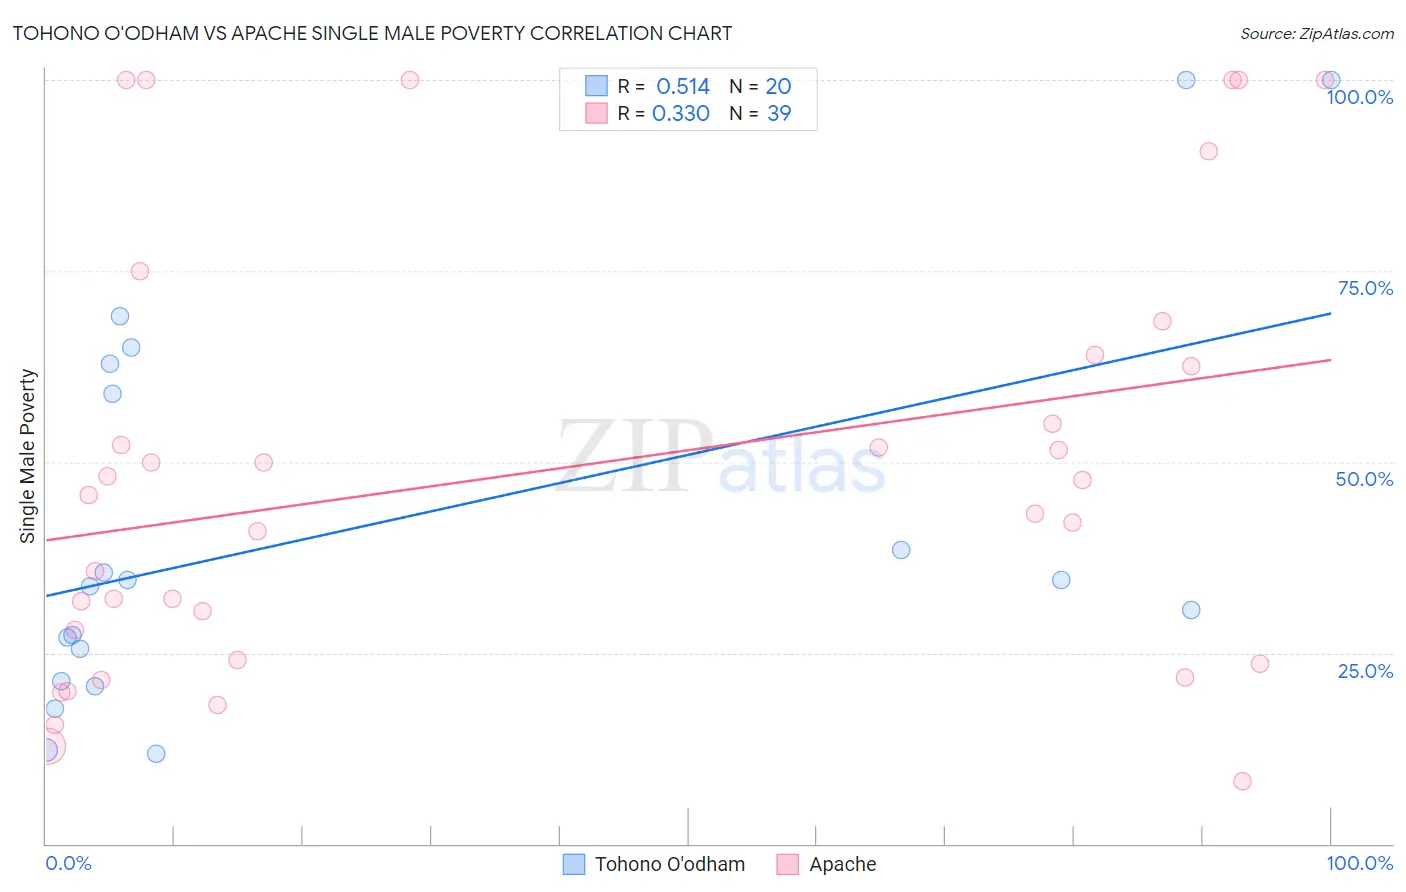Click the lowest pink data point at bottom right
Image resolution: width=1406 pixels, height=892 pixels.
click(1242, 781)
